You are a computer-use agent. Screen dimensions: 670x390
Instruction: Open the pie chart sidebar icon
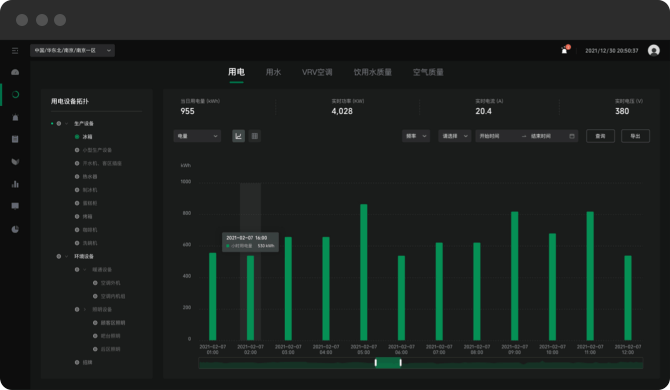click(15, 229)
